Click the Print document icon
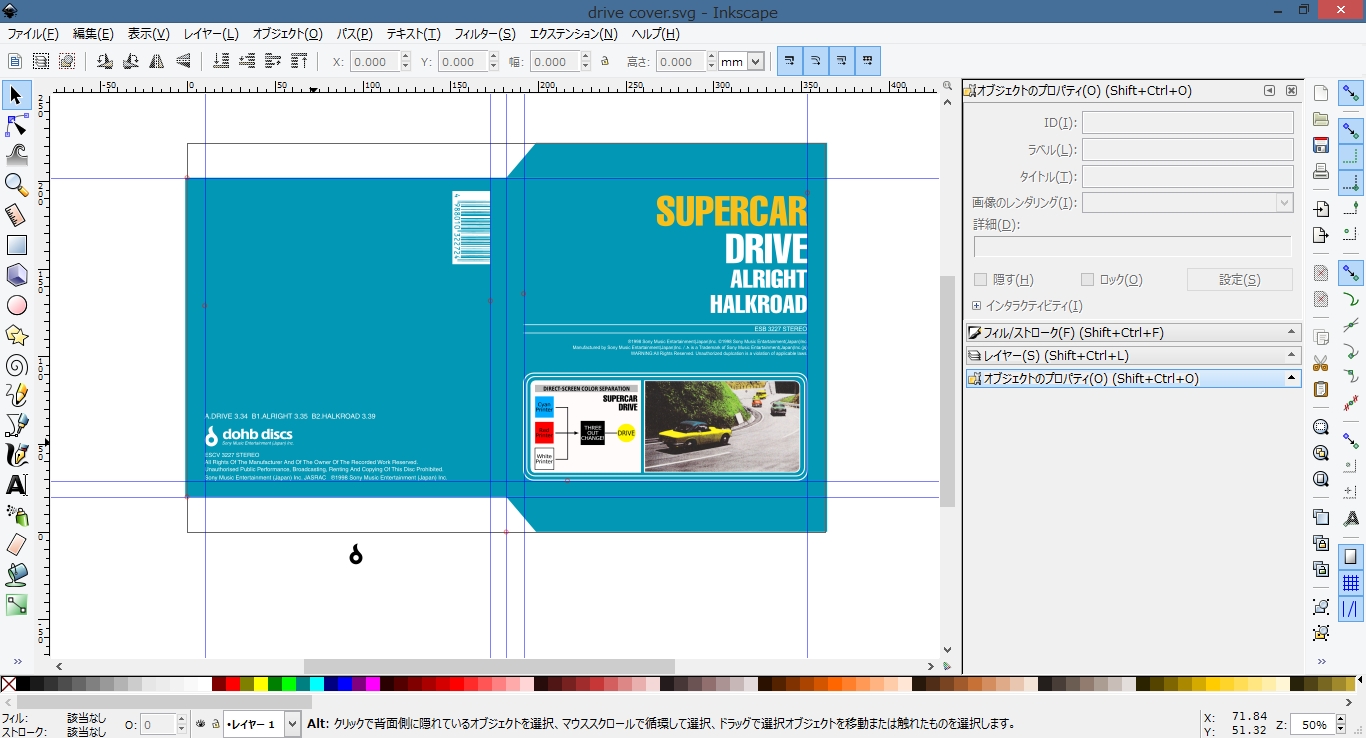Image resolution: width=1366 pixels, height=738 pixels. 1321,171
